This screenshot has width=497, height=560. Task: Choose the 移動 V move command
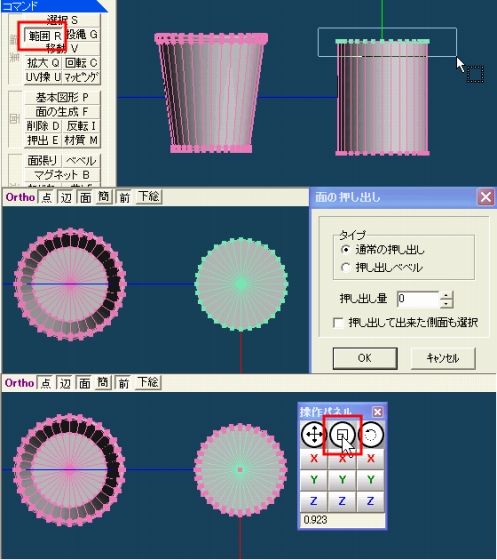tap(62, 48)
